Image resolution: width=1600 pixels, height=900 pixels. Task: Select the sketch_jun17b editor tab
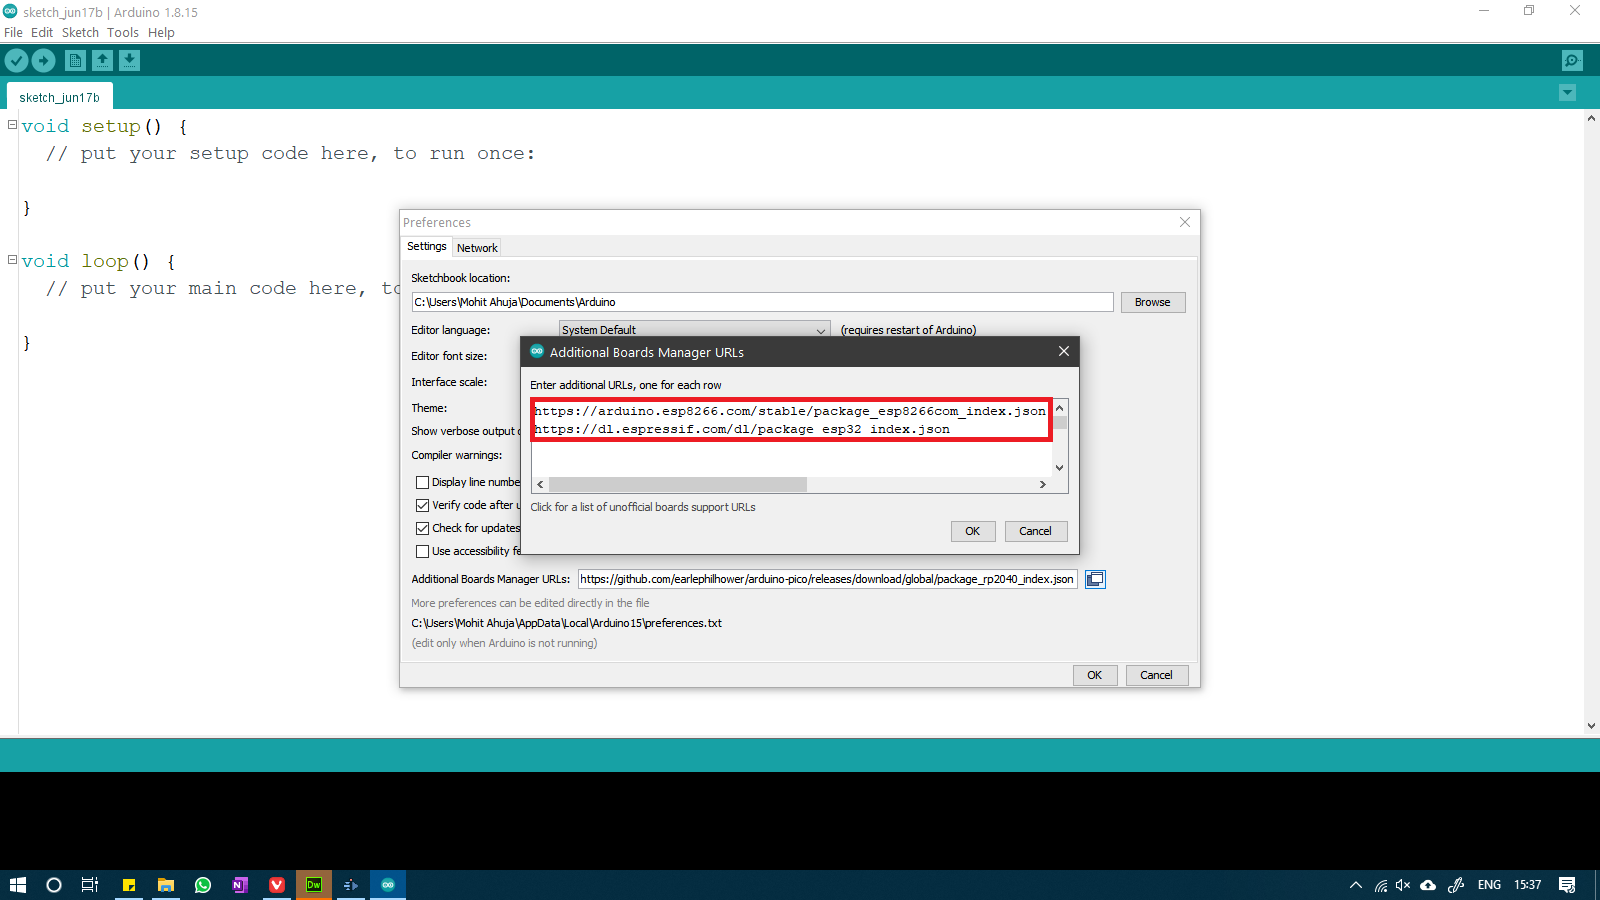click(60, 97)
